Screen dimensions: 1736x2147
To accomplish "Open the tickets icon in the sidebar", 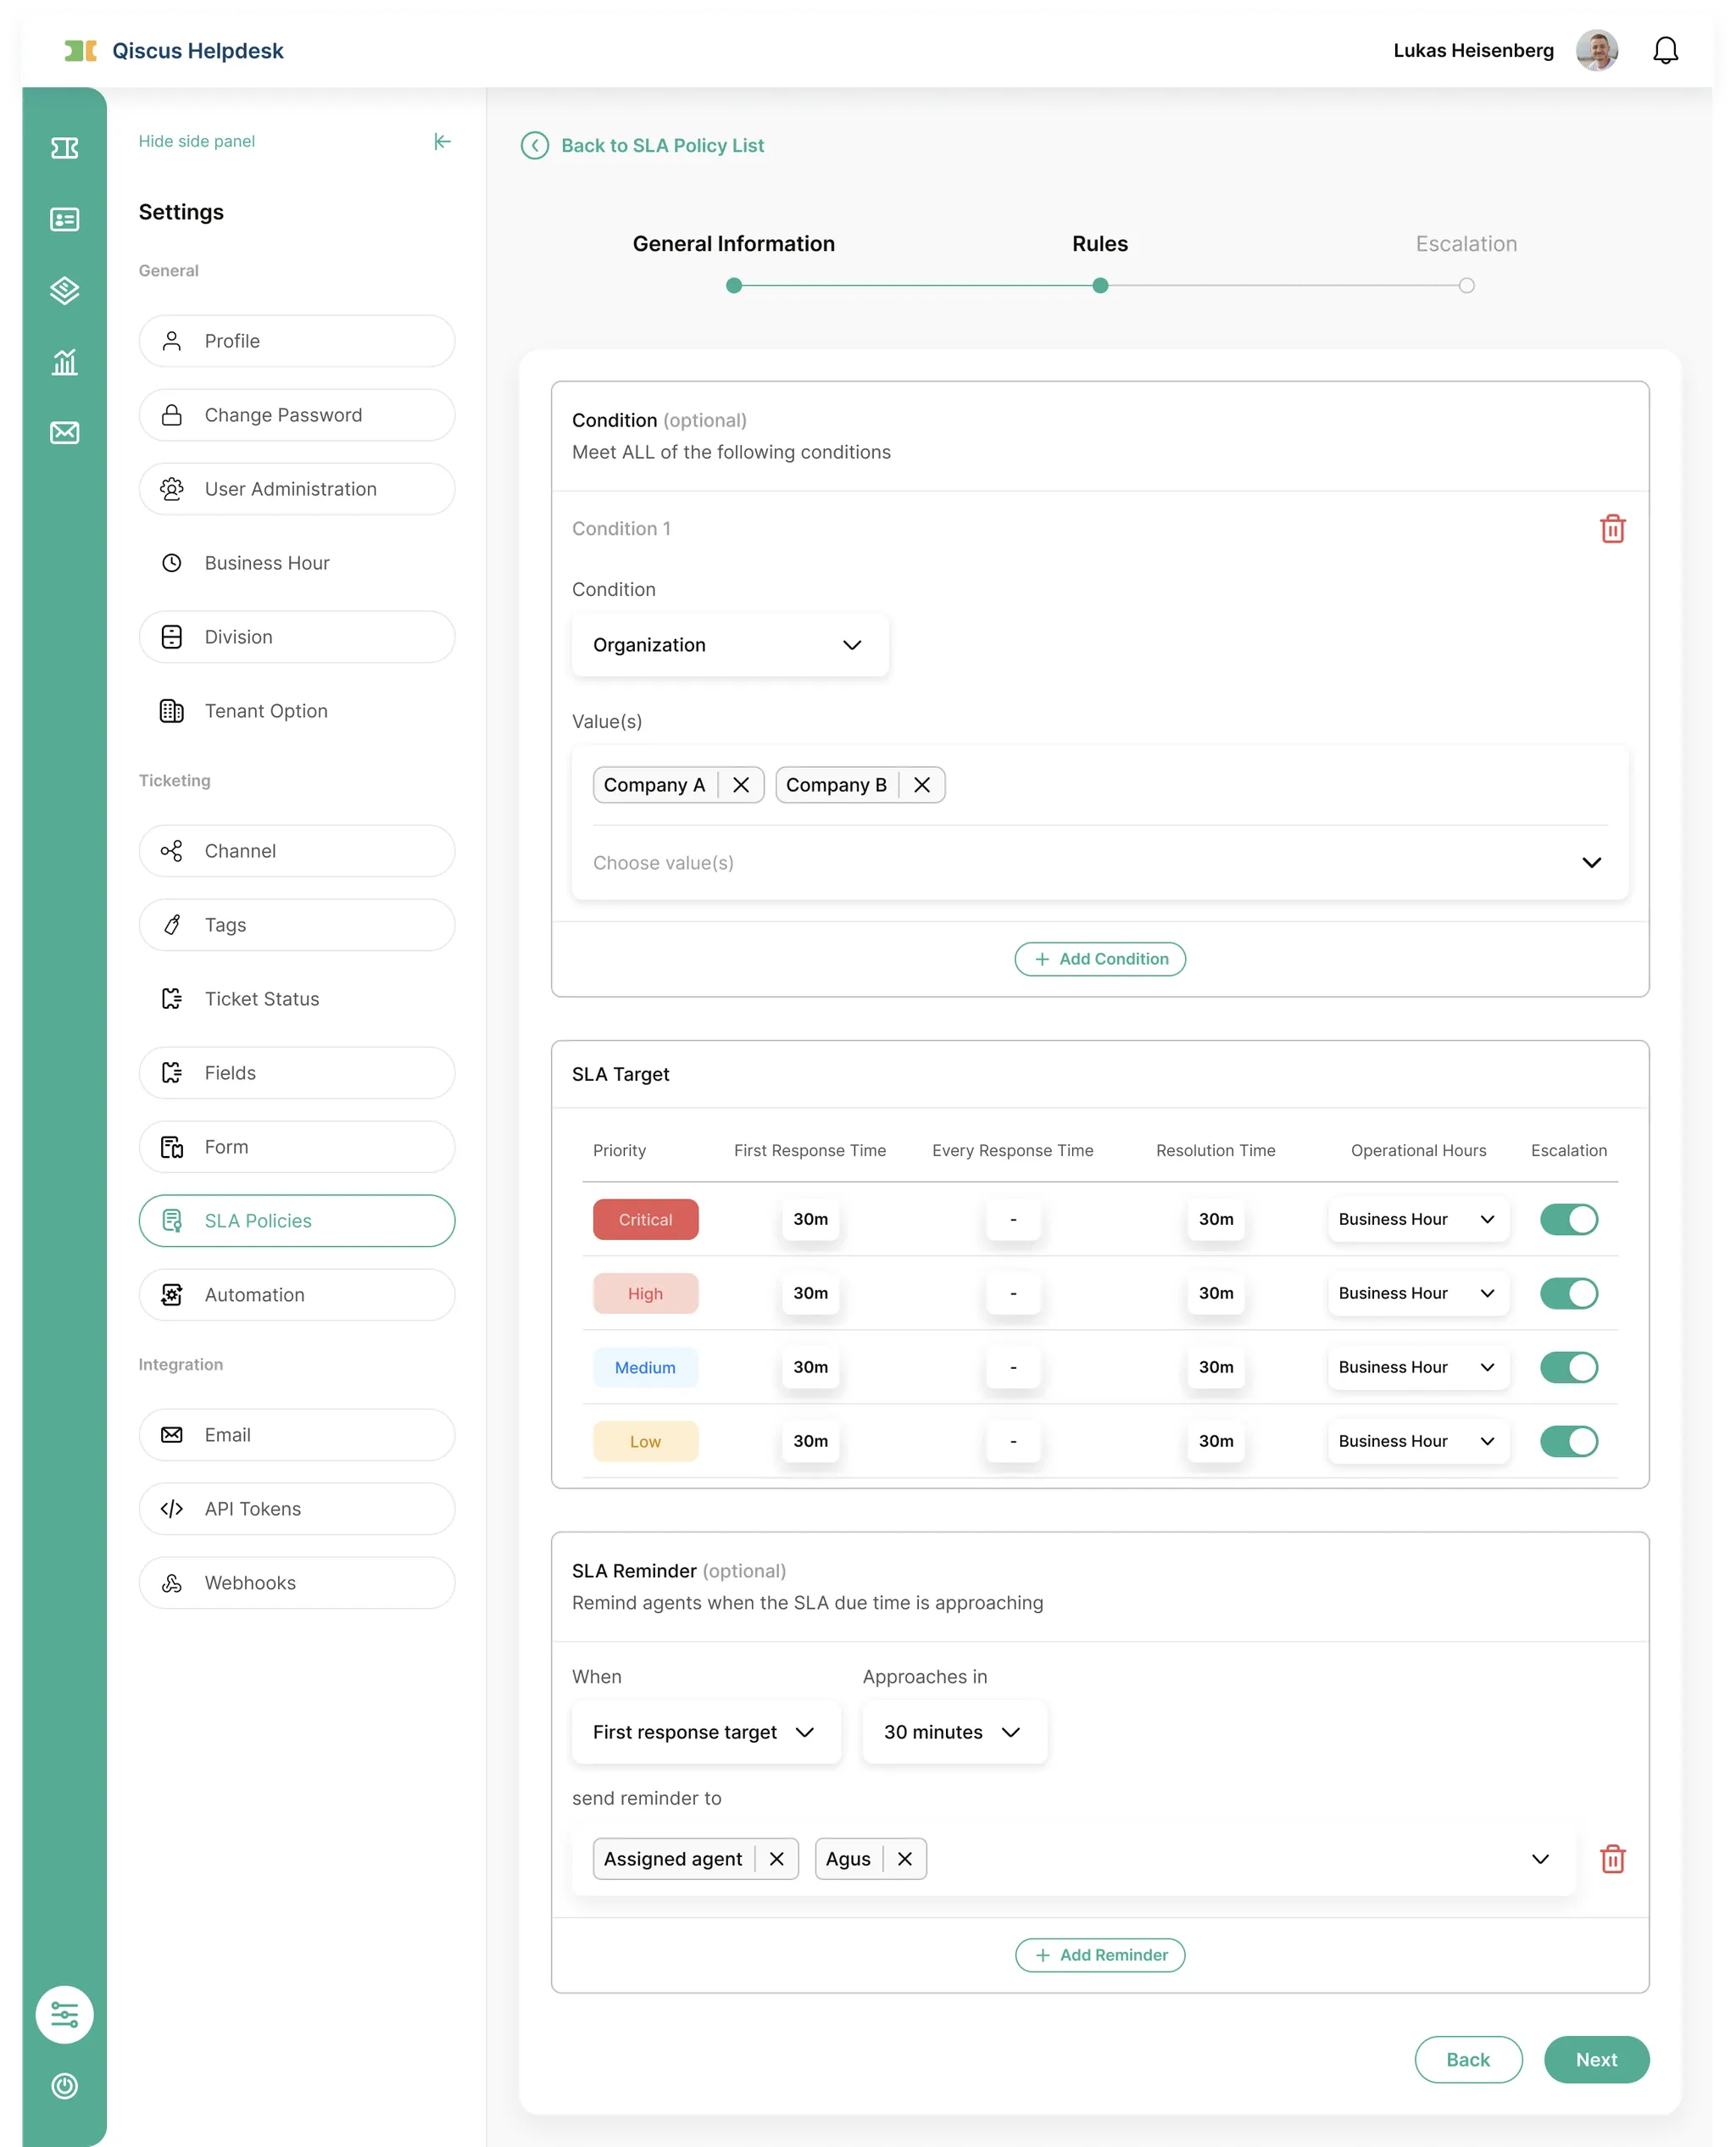I will click(x=64, y=148).
